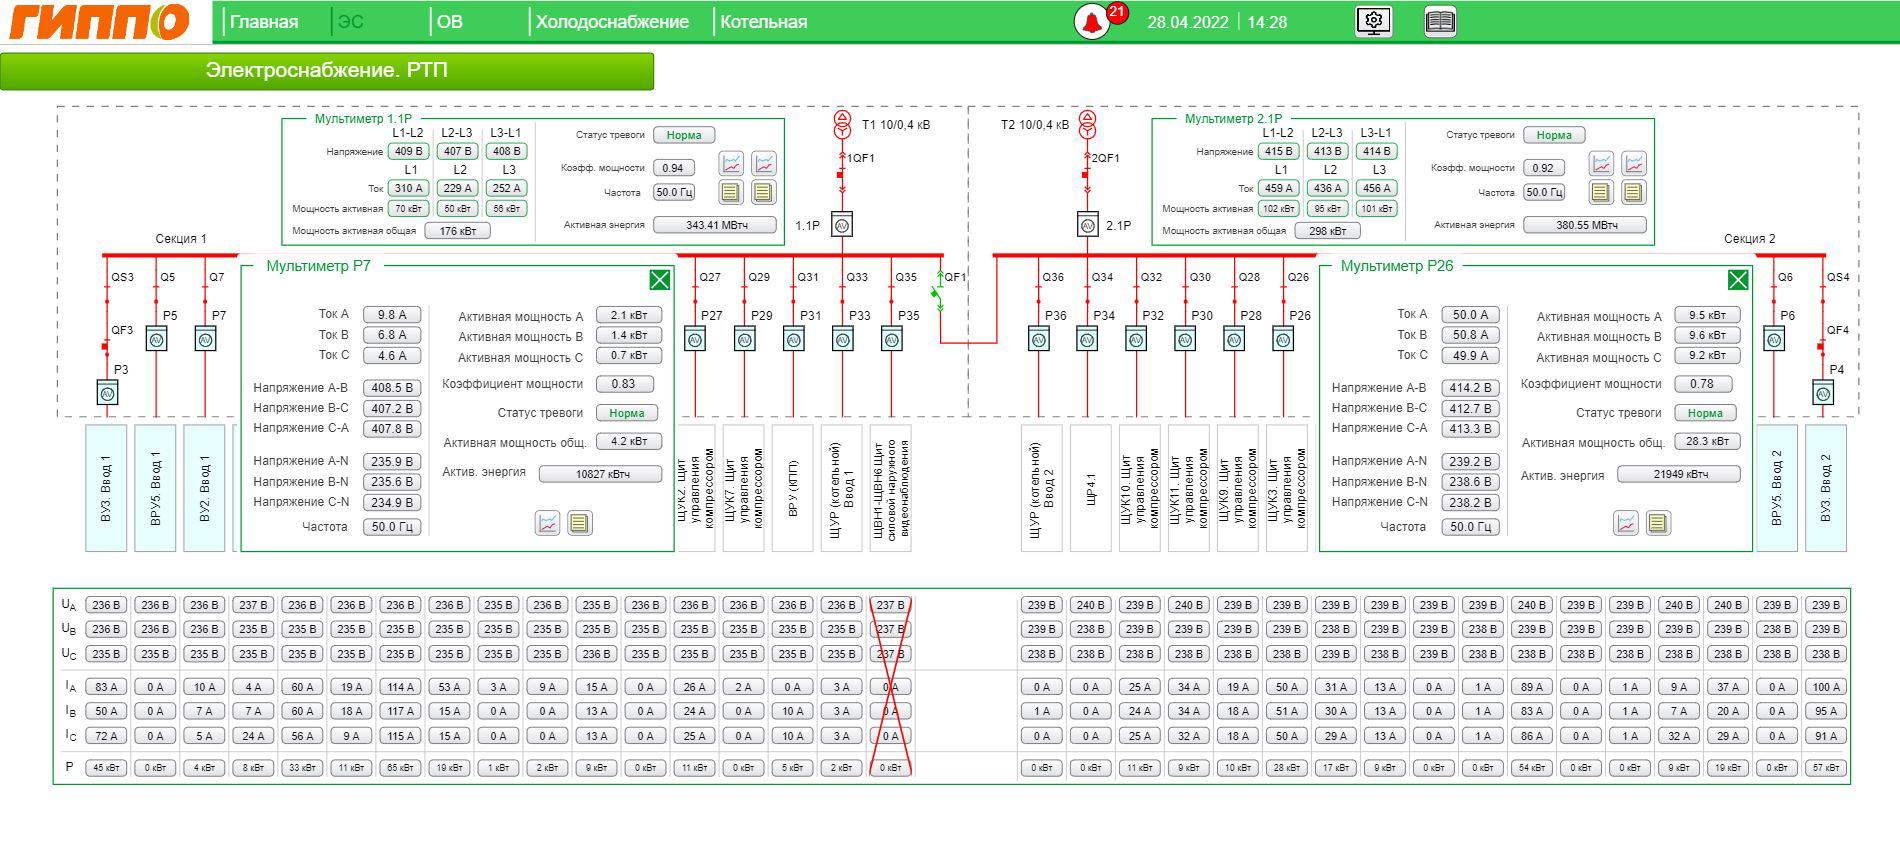Click the 343.41 МВтч active energy field
The width and height of the screenshot is (1900, 862).
click(715, 225)
